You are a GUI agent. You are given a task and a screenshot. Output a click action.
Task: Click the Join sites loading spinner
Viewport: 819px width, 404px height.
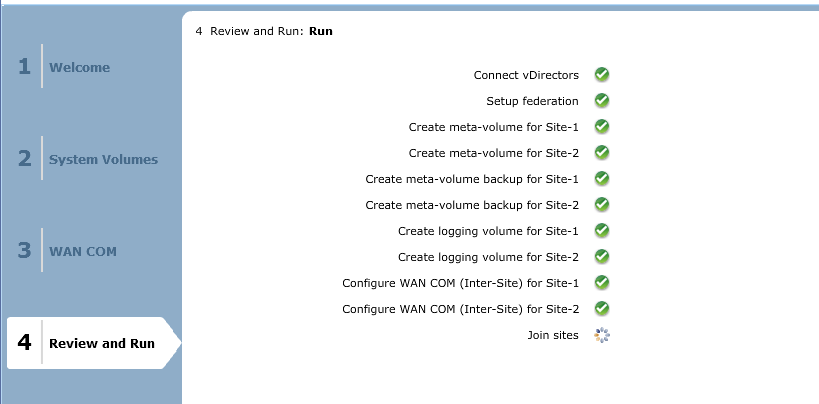pos(602,335)
